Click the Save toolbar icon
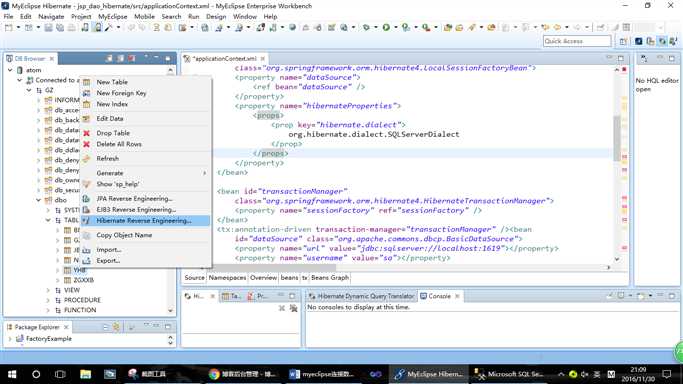This screenshot has width=683, height=384. [x=48, y=27]
